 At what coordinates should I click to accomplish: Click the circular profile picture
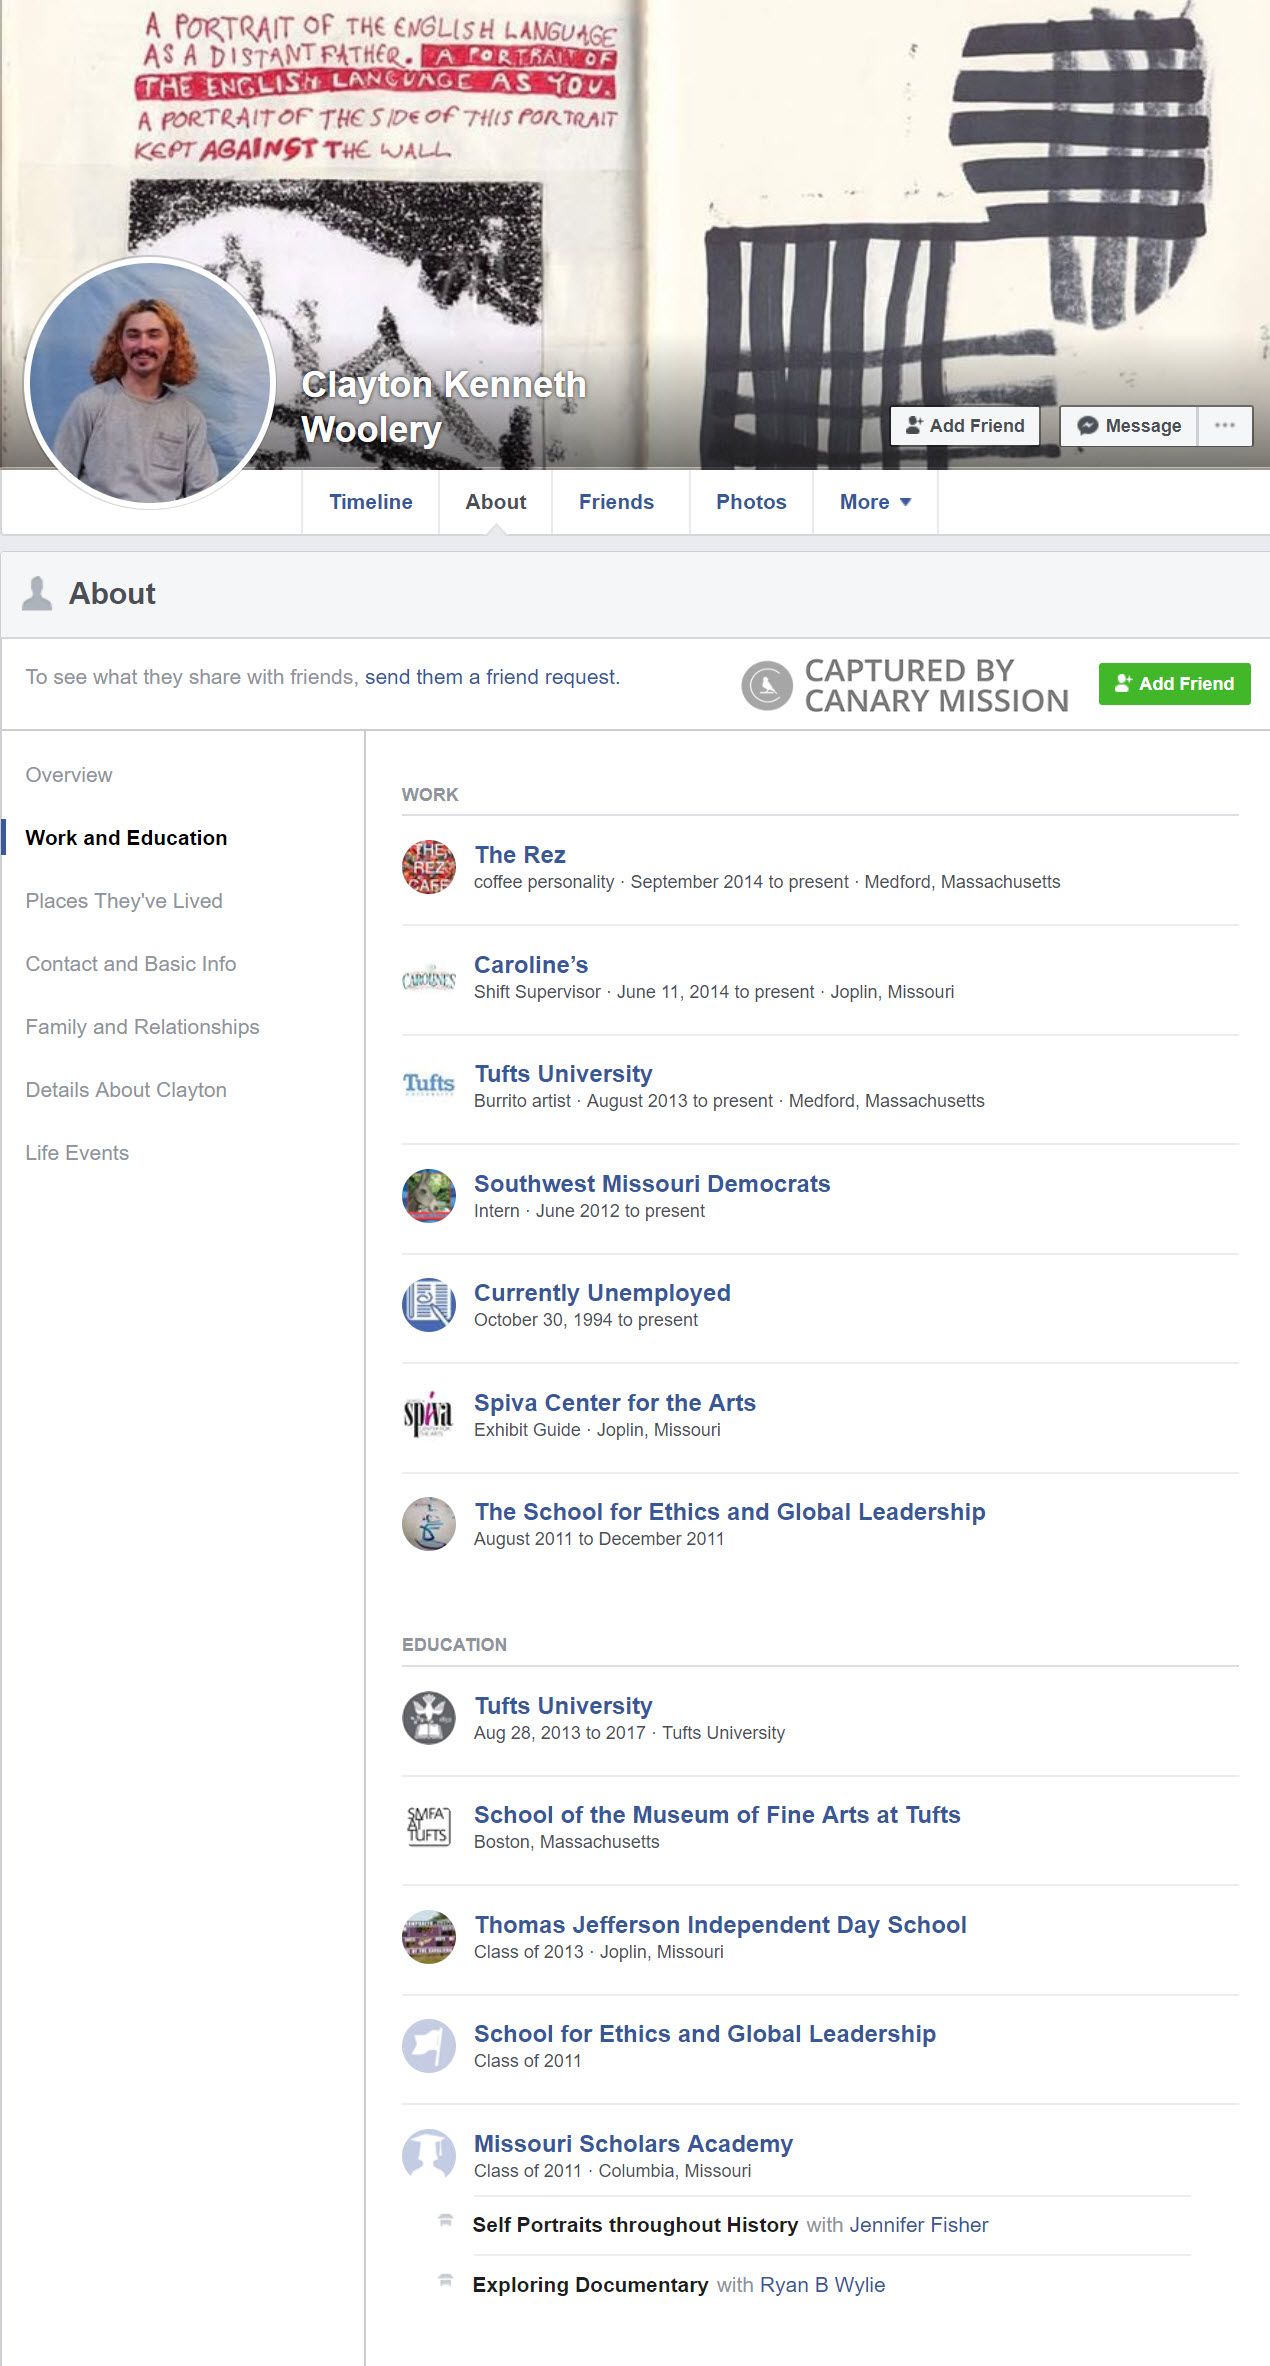pos(150,382)
